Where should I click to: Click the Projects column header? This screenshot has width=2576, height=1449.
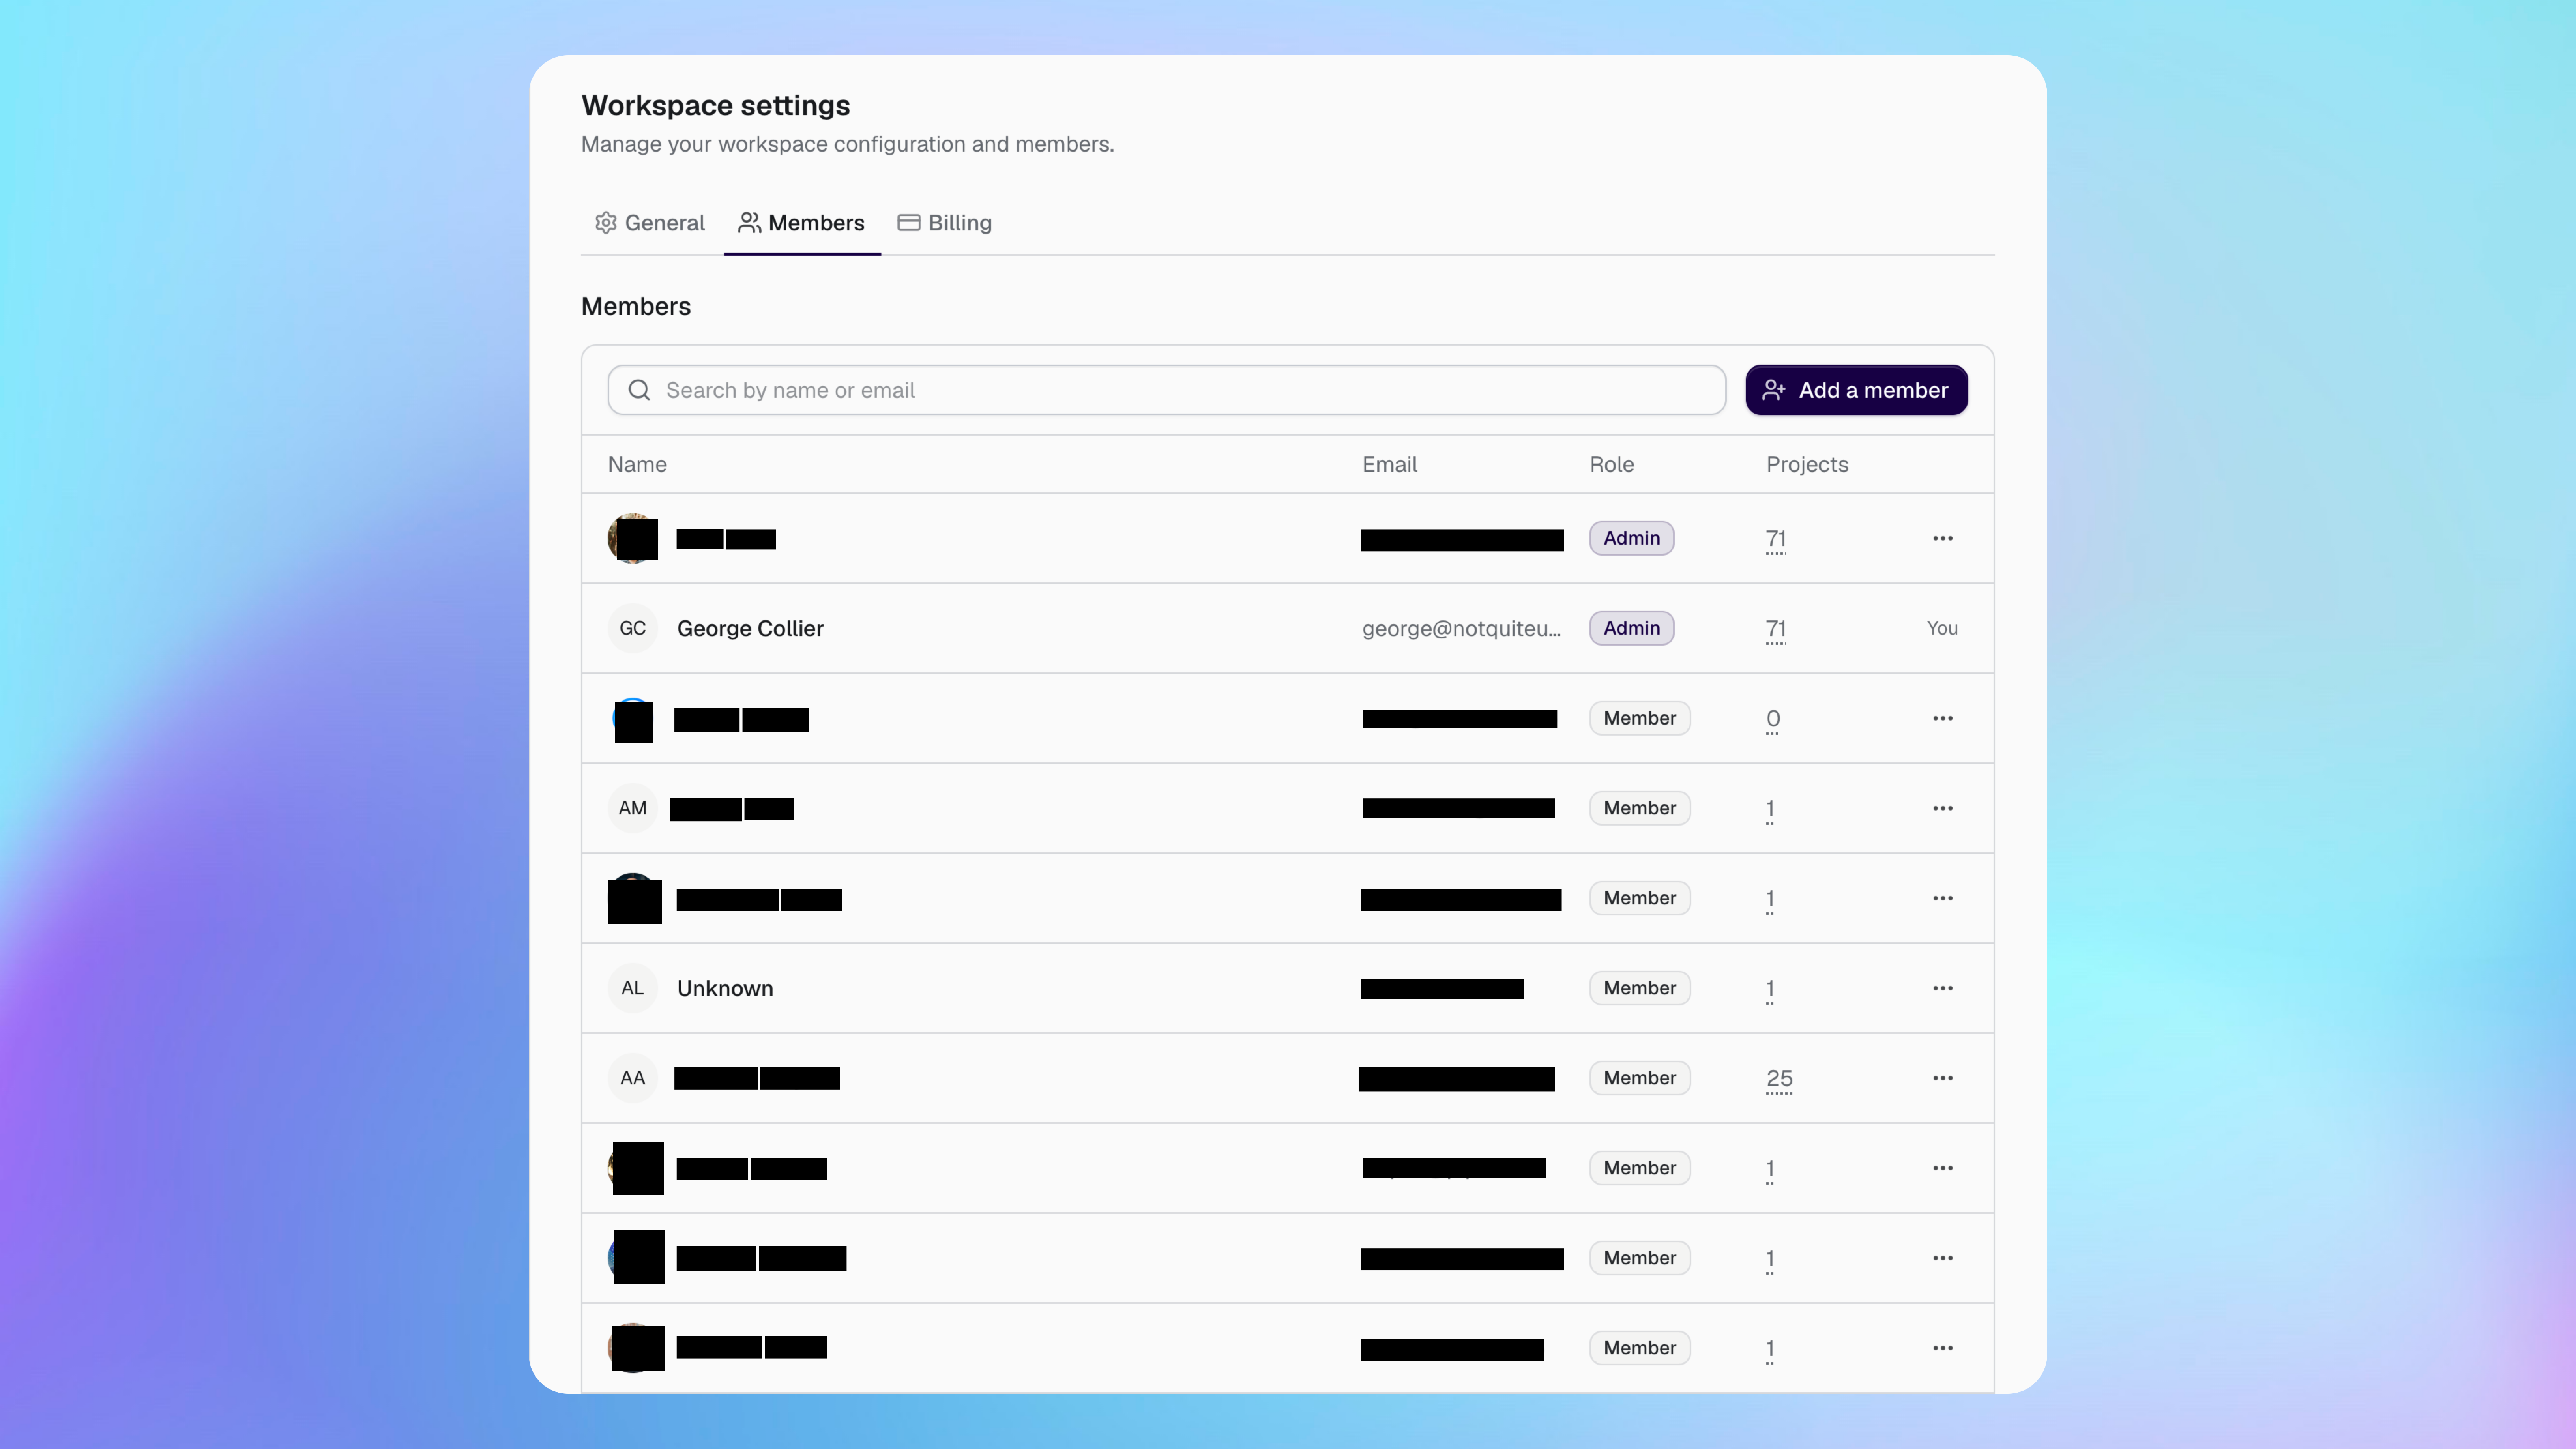(x=1807, y=464)
